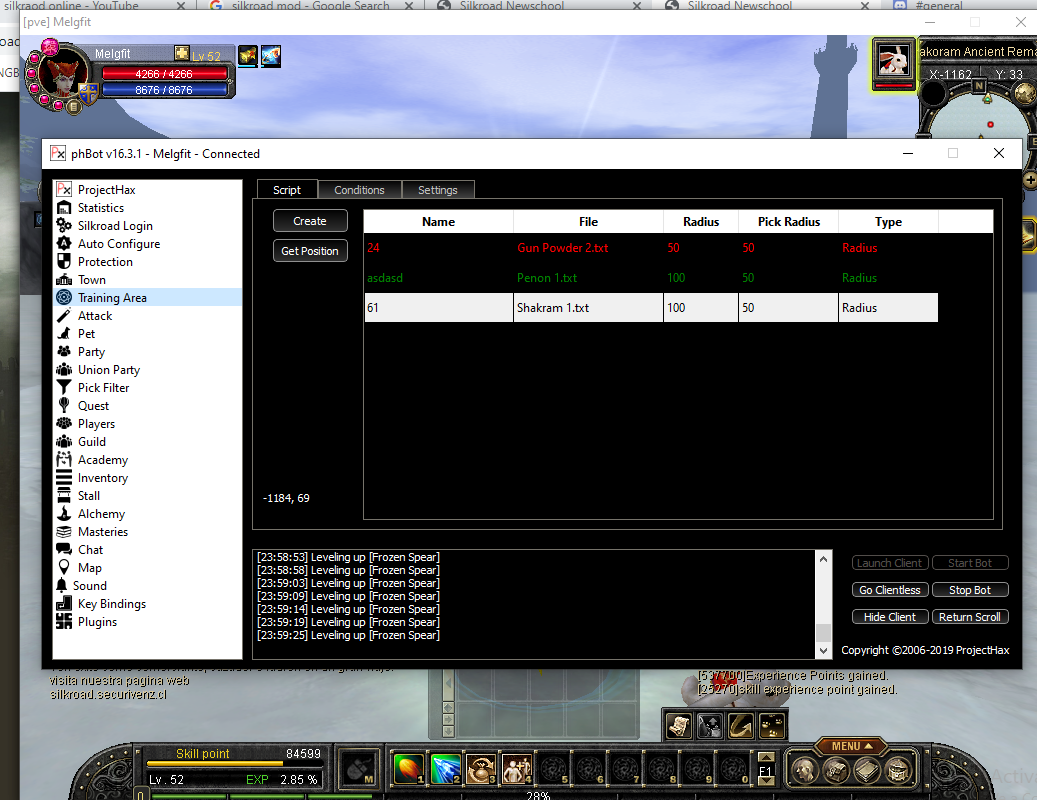1037x800 pixels.
Task: Open the Sound settings in sidebar
Action: coord(89,586)
